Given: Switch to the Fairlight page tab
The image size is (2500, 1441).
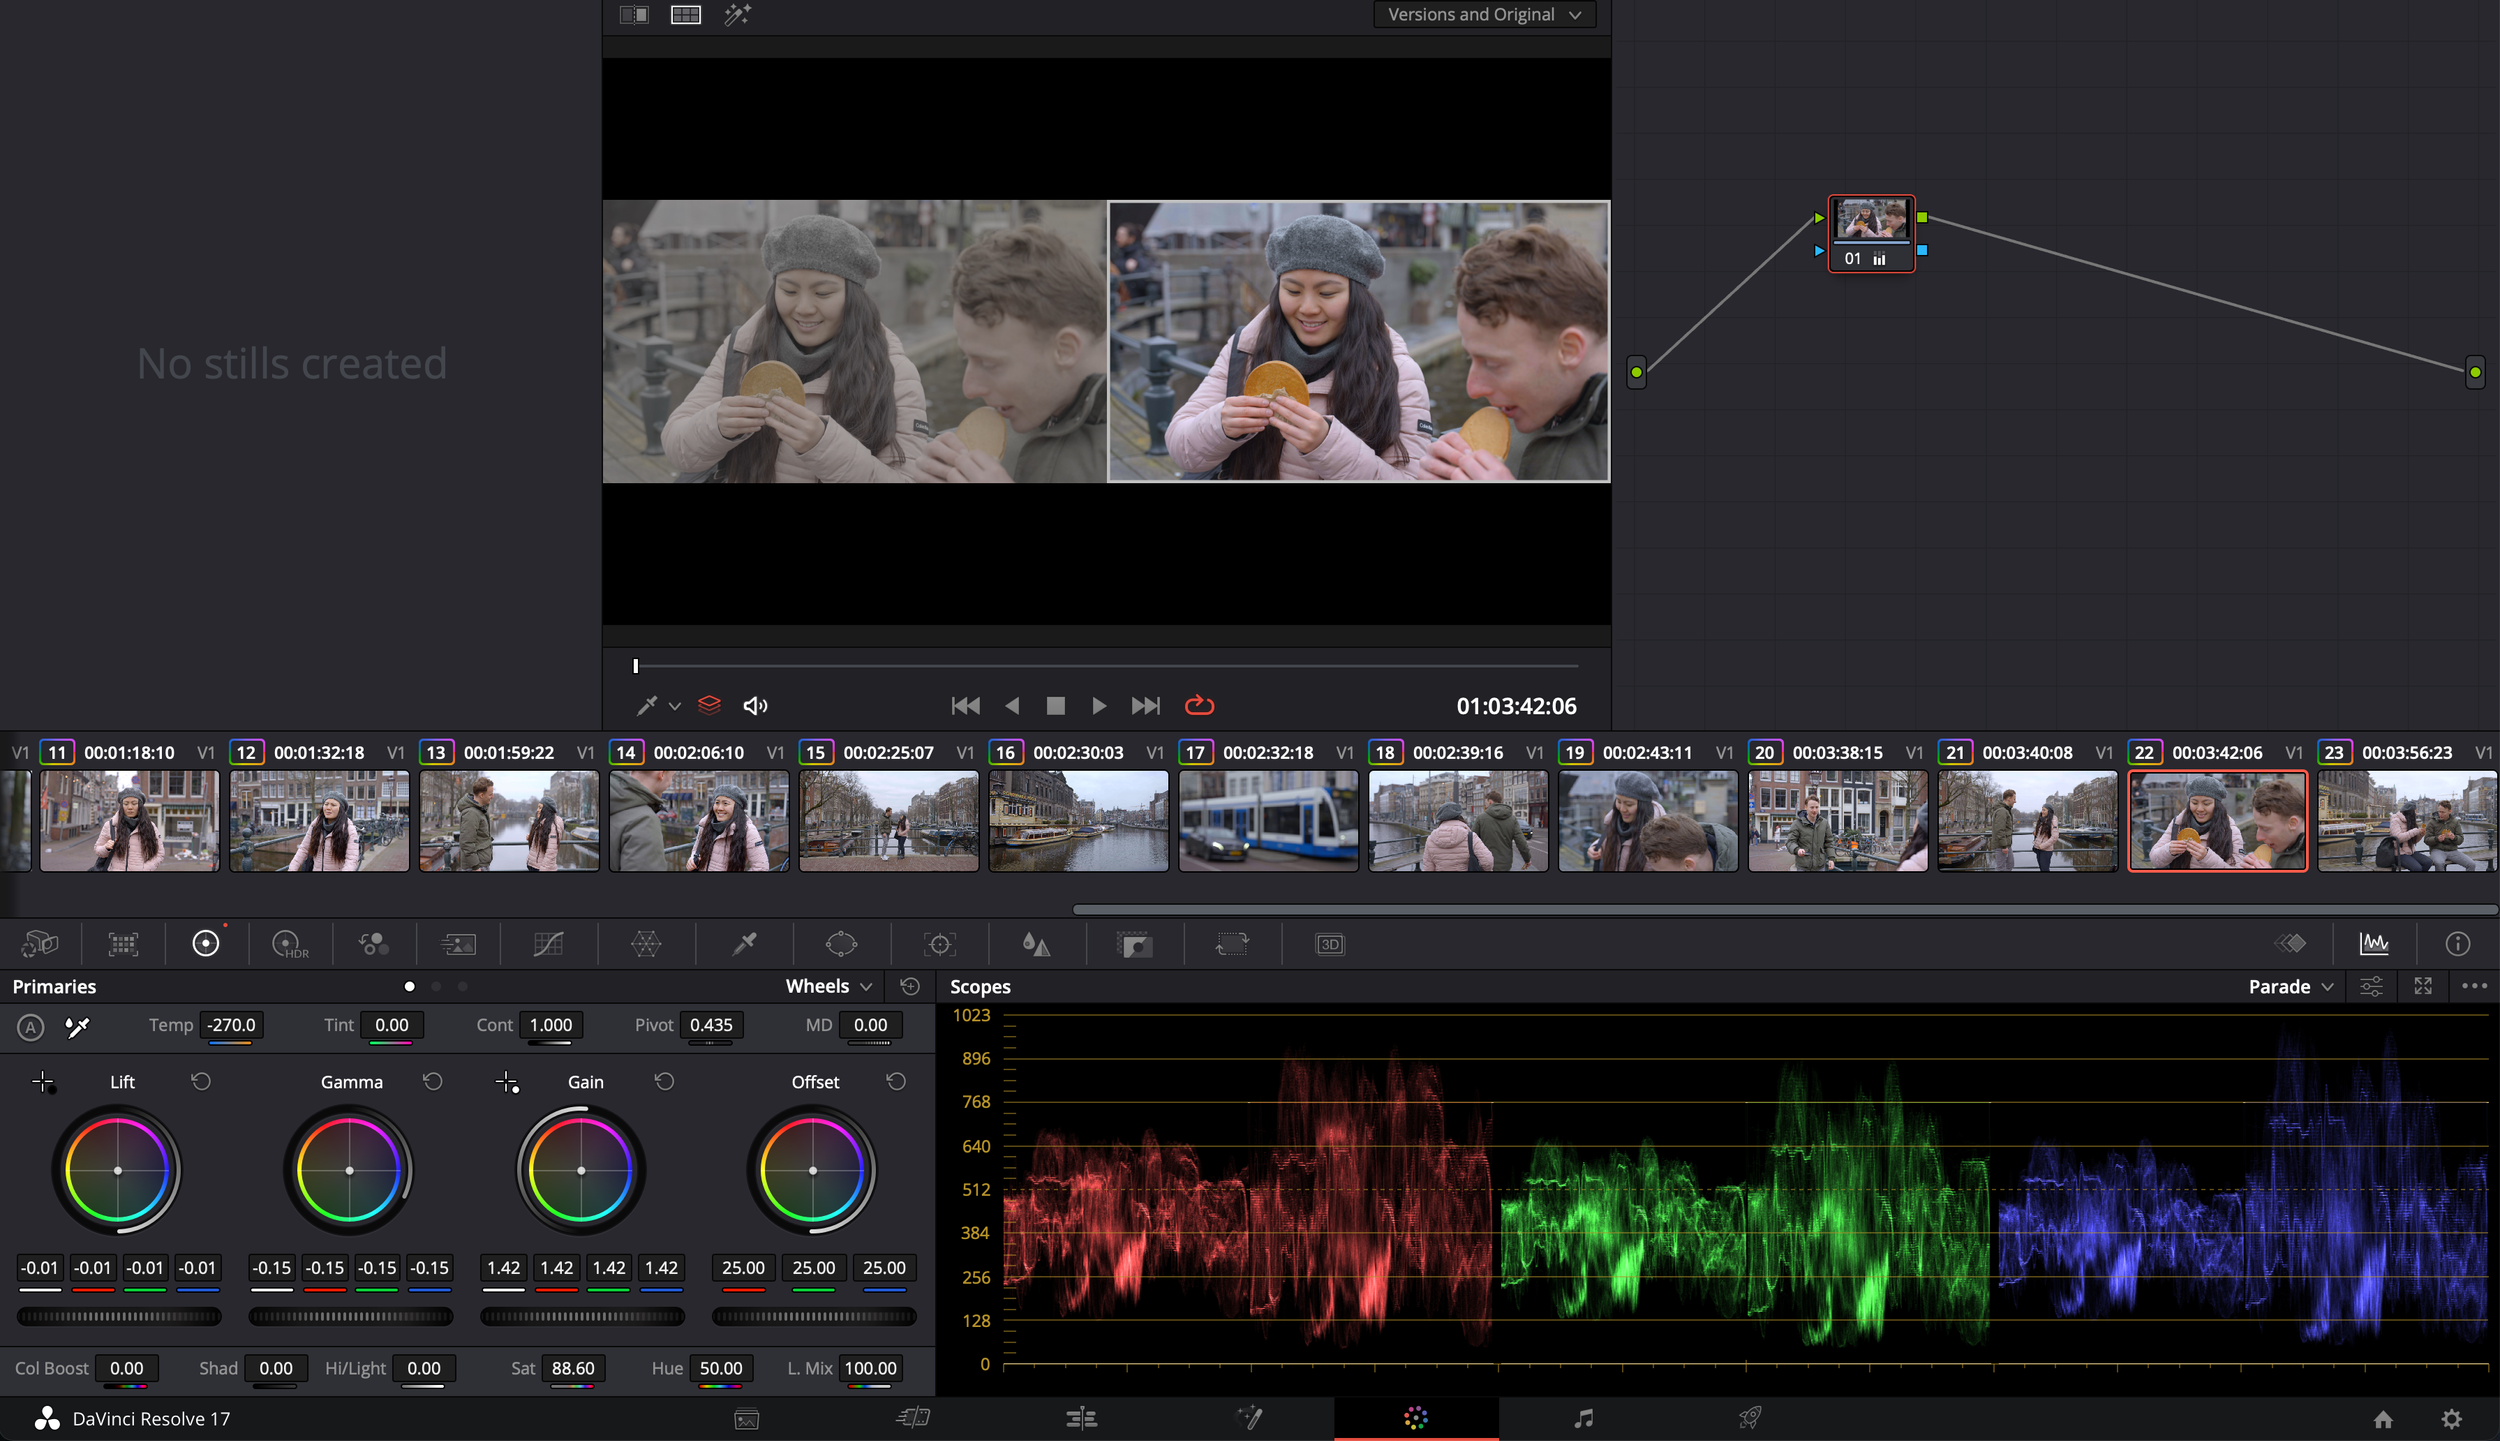Looking at the screenshot, I should (x=1583, y=1418).
